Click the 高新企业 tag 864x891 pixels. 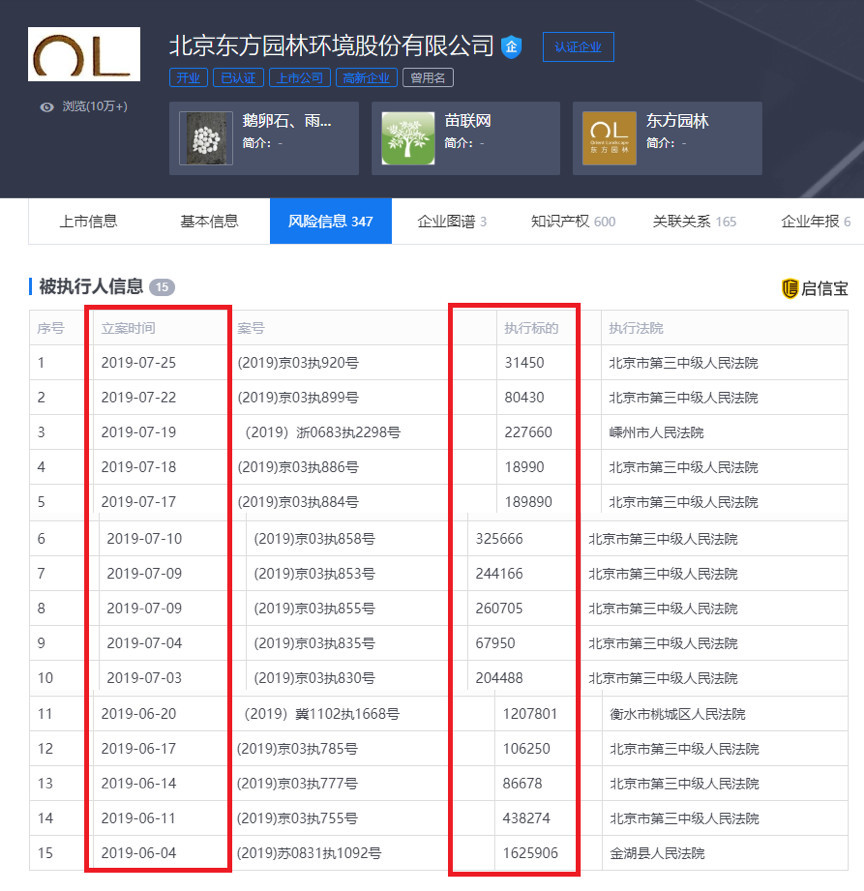[366, 78]
